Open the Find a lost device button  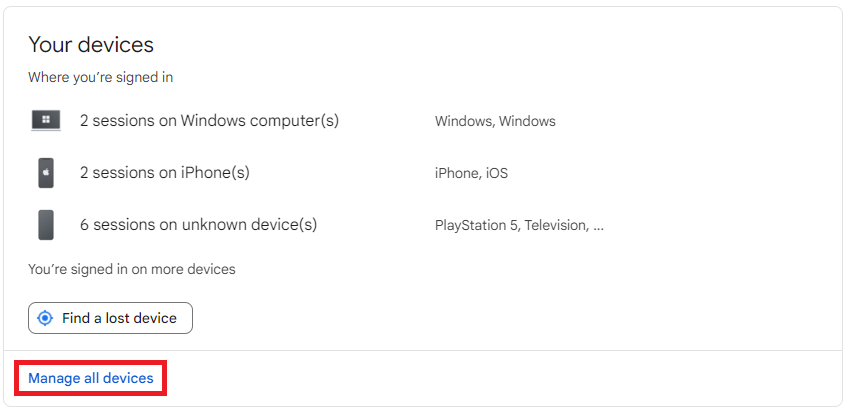[110, 318]
